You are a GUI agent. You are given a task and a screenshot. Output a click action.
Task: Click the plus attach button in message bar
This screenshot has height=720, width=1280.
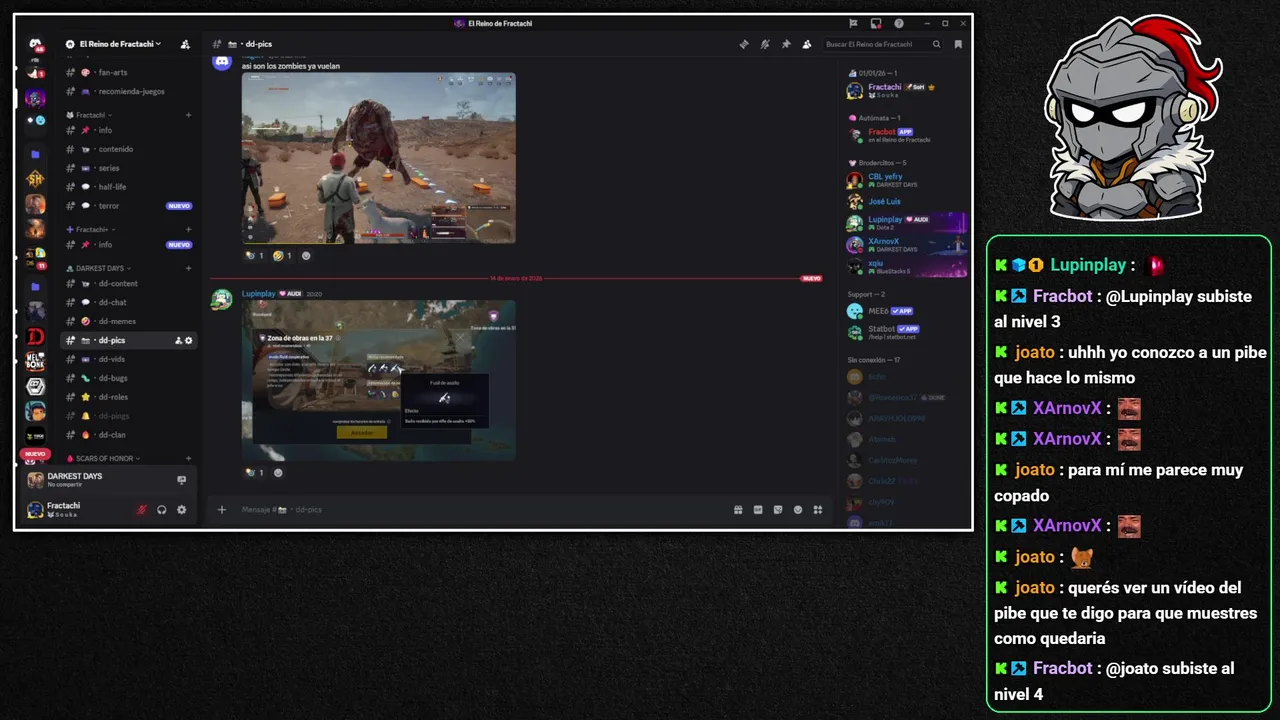point(222,510)
